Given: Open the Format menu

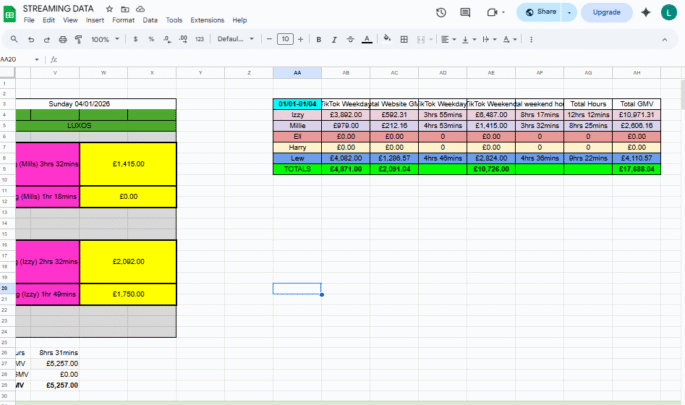Looking at the screenshot, I should (x=123, y=20).
